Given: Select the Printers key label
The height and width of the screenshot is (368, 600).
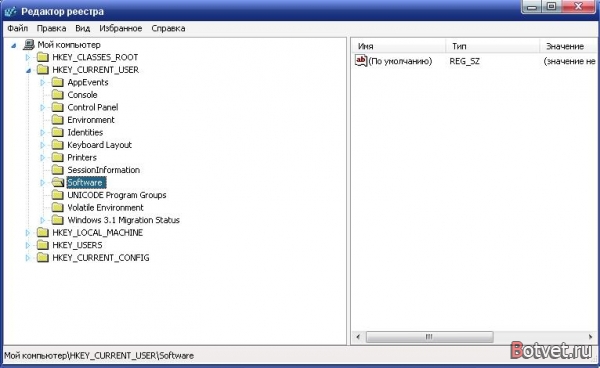Looking at the screenshot, I should coord(82,158).
